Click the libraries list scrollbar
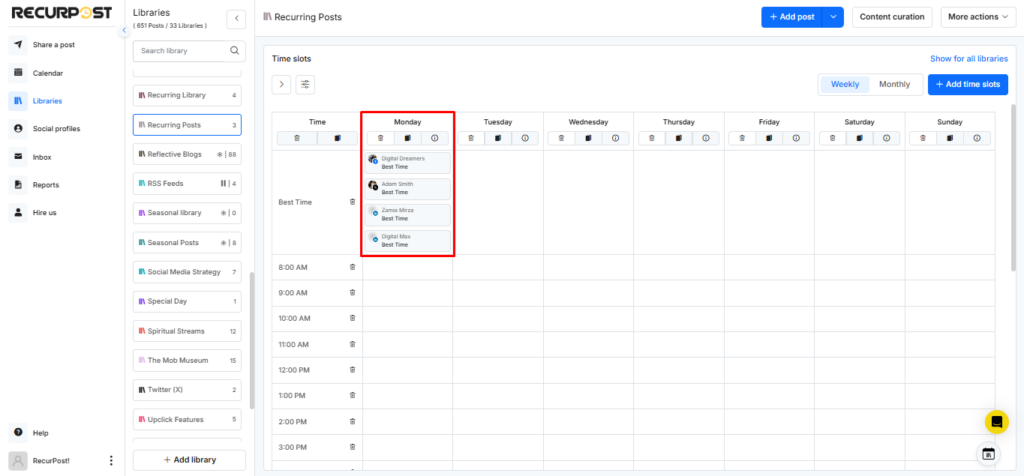The image size is (1024, 476). (251, 340)
